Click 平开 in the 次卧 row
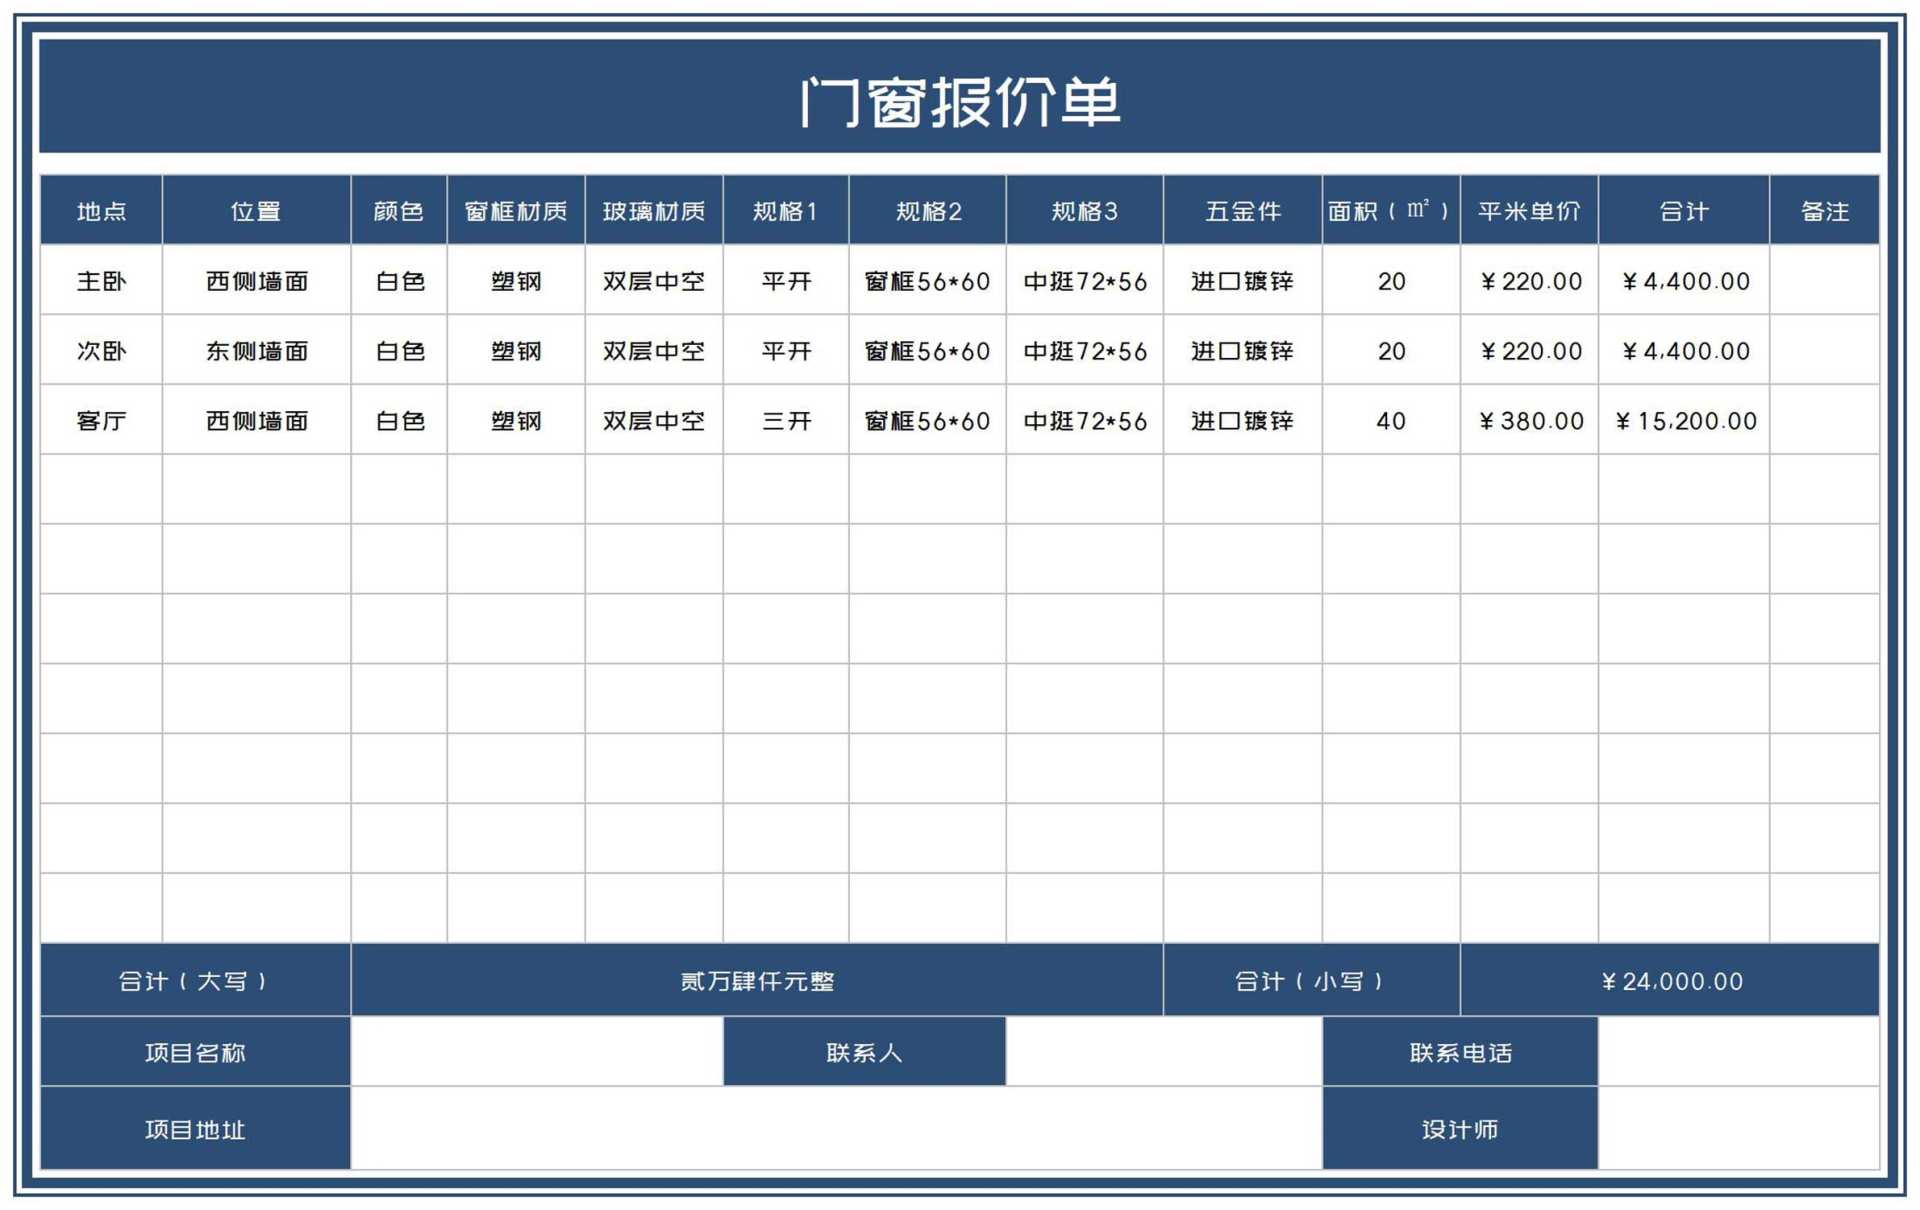 (x=786, y=351)
